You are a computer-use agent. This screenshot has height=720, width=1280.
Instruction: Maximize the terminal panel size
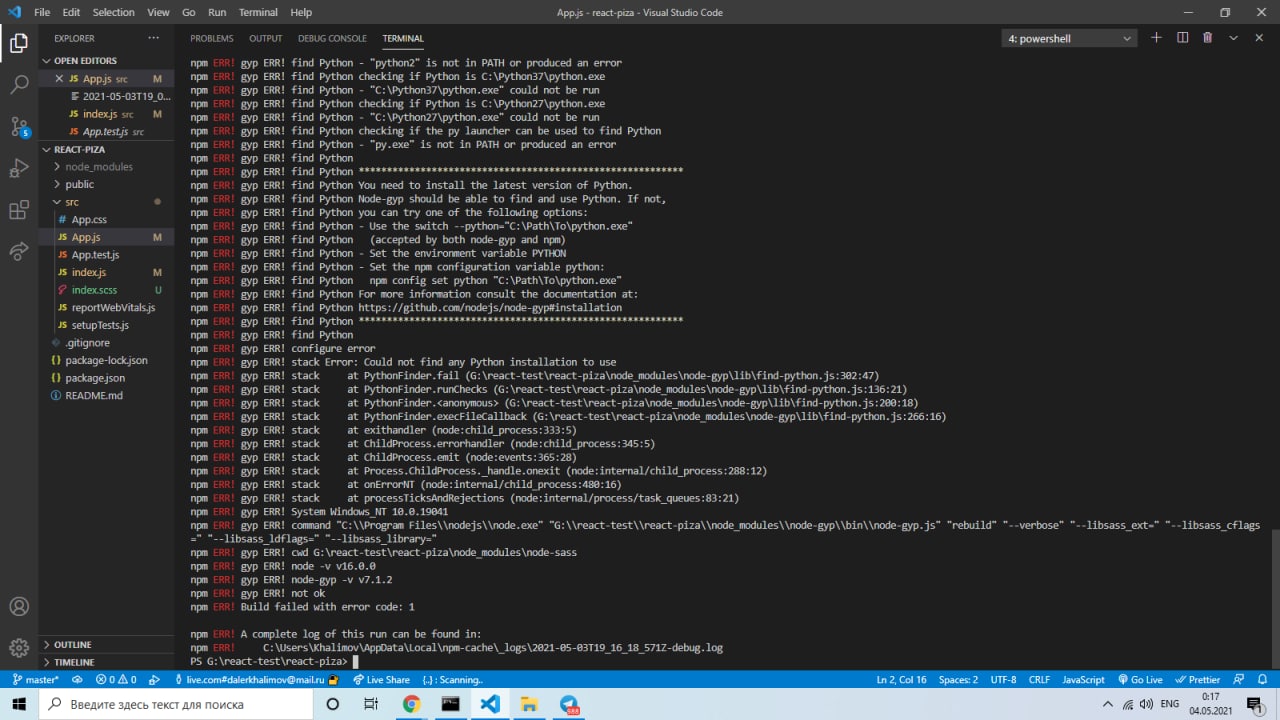(x=1233, y=38)
